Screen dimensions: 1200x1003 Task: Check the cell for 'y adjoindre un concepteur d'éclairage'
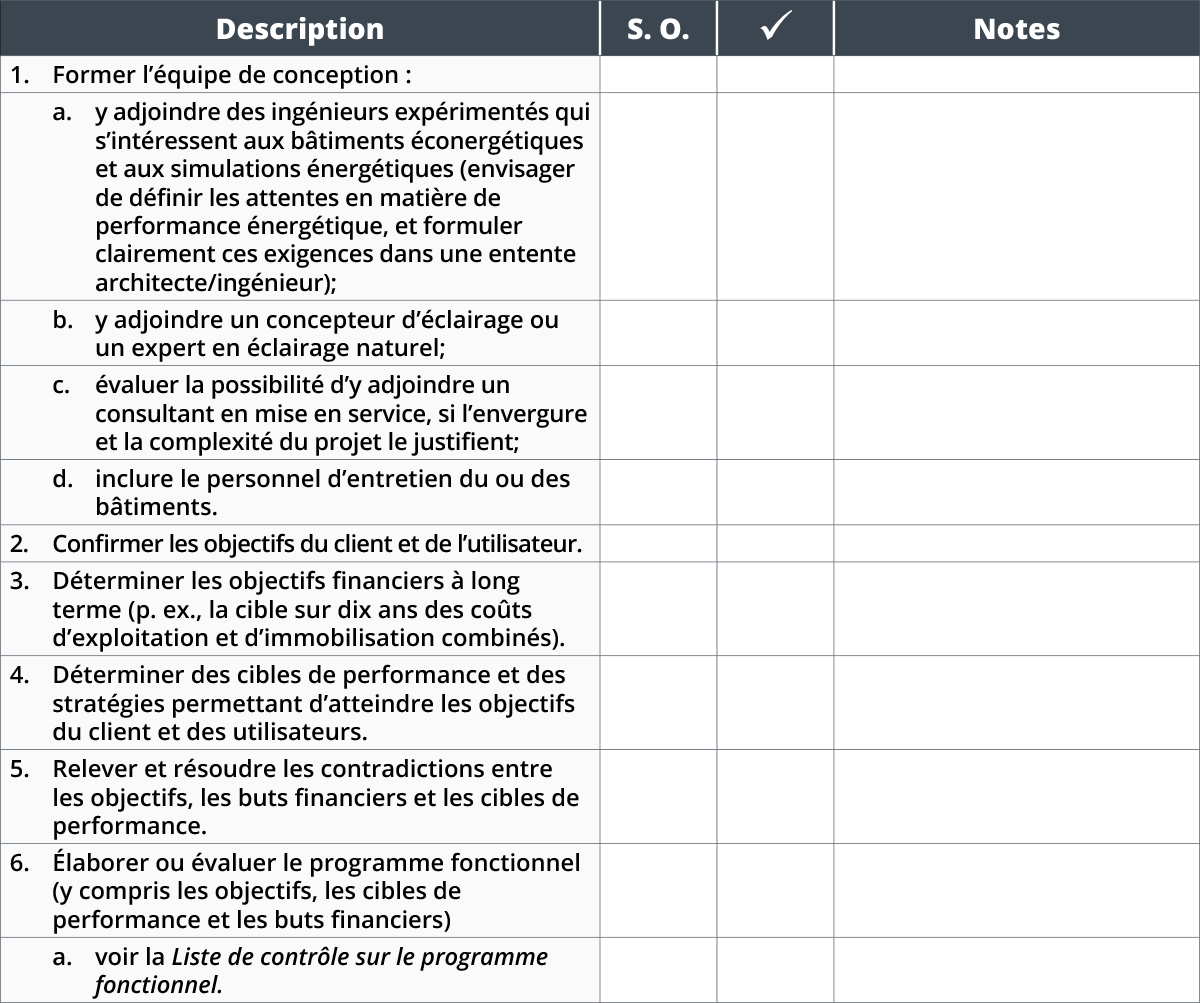coord(775,333)
